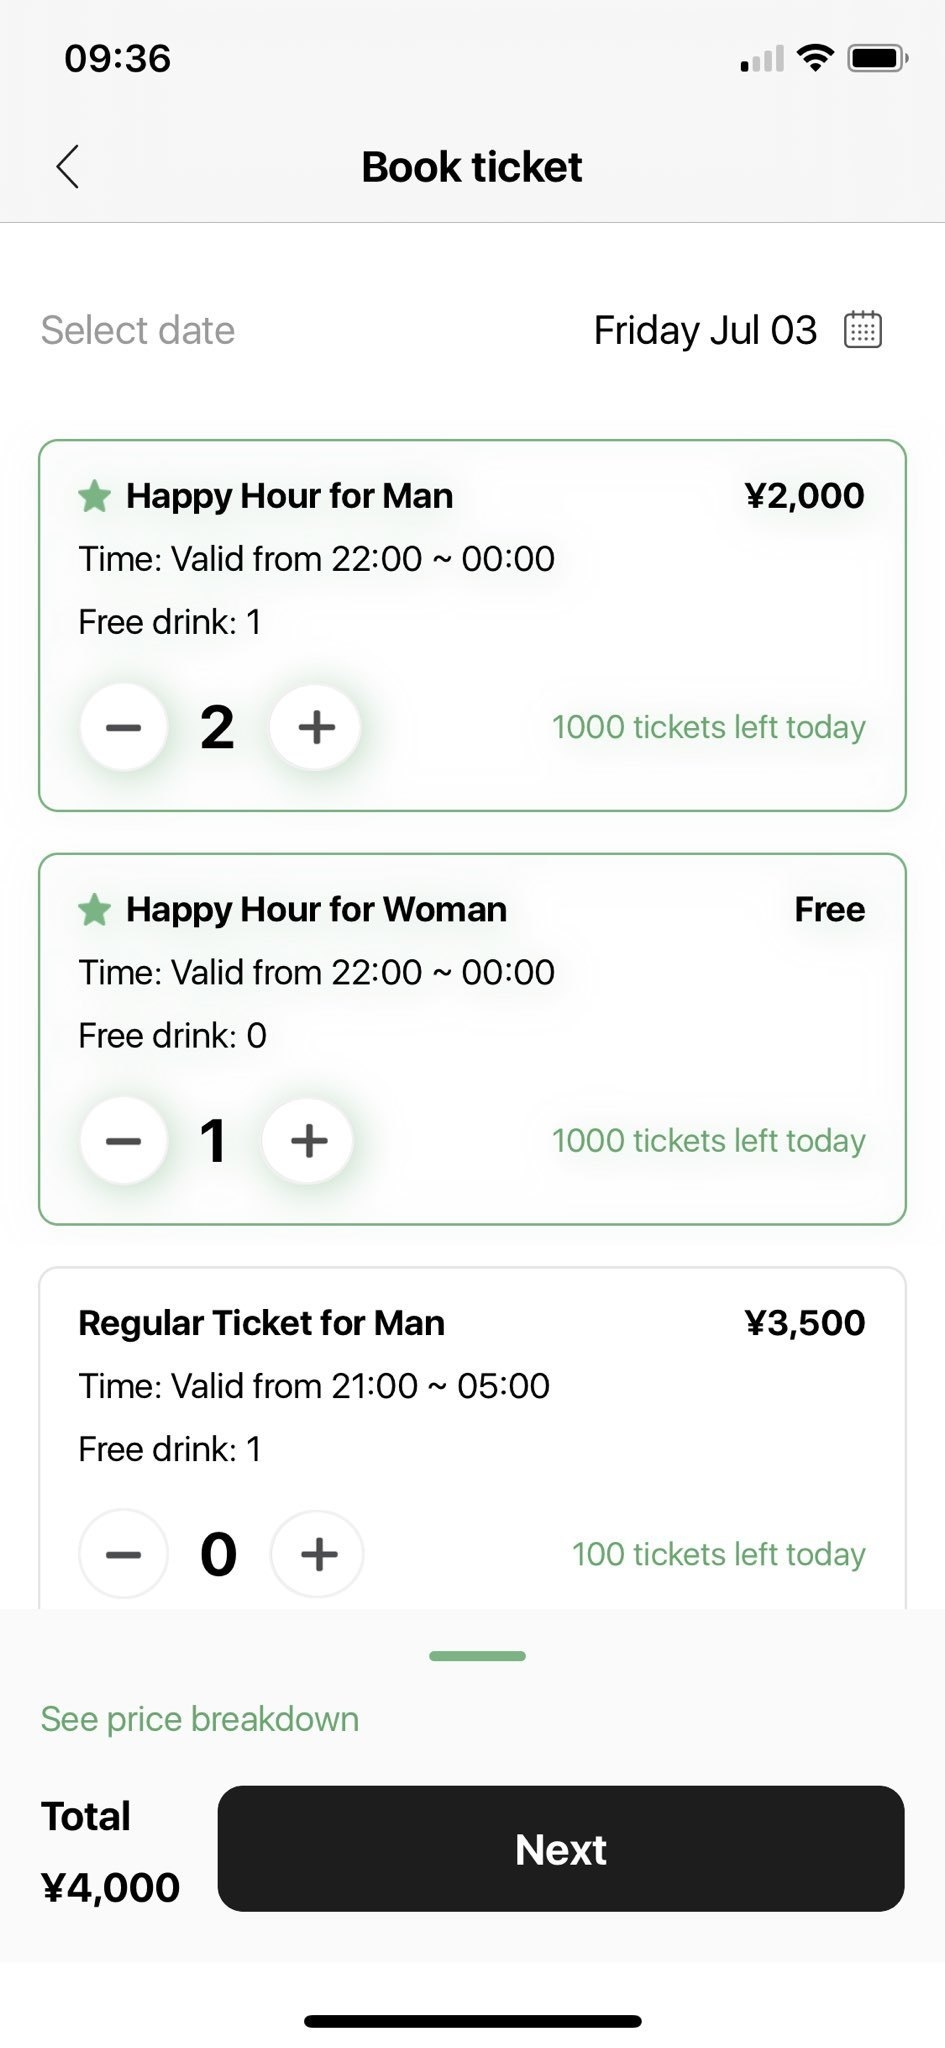Increase Happy Hour for Woman ticket count
This screenshot has height=2048, width=945.
pos(309,1141)
